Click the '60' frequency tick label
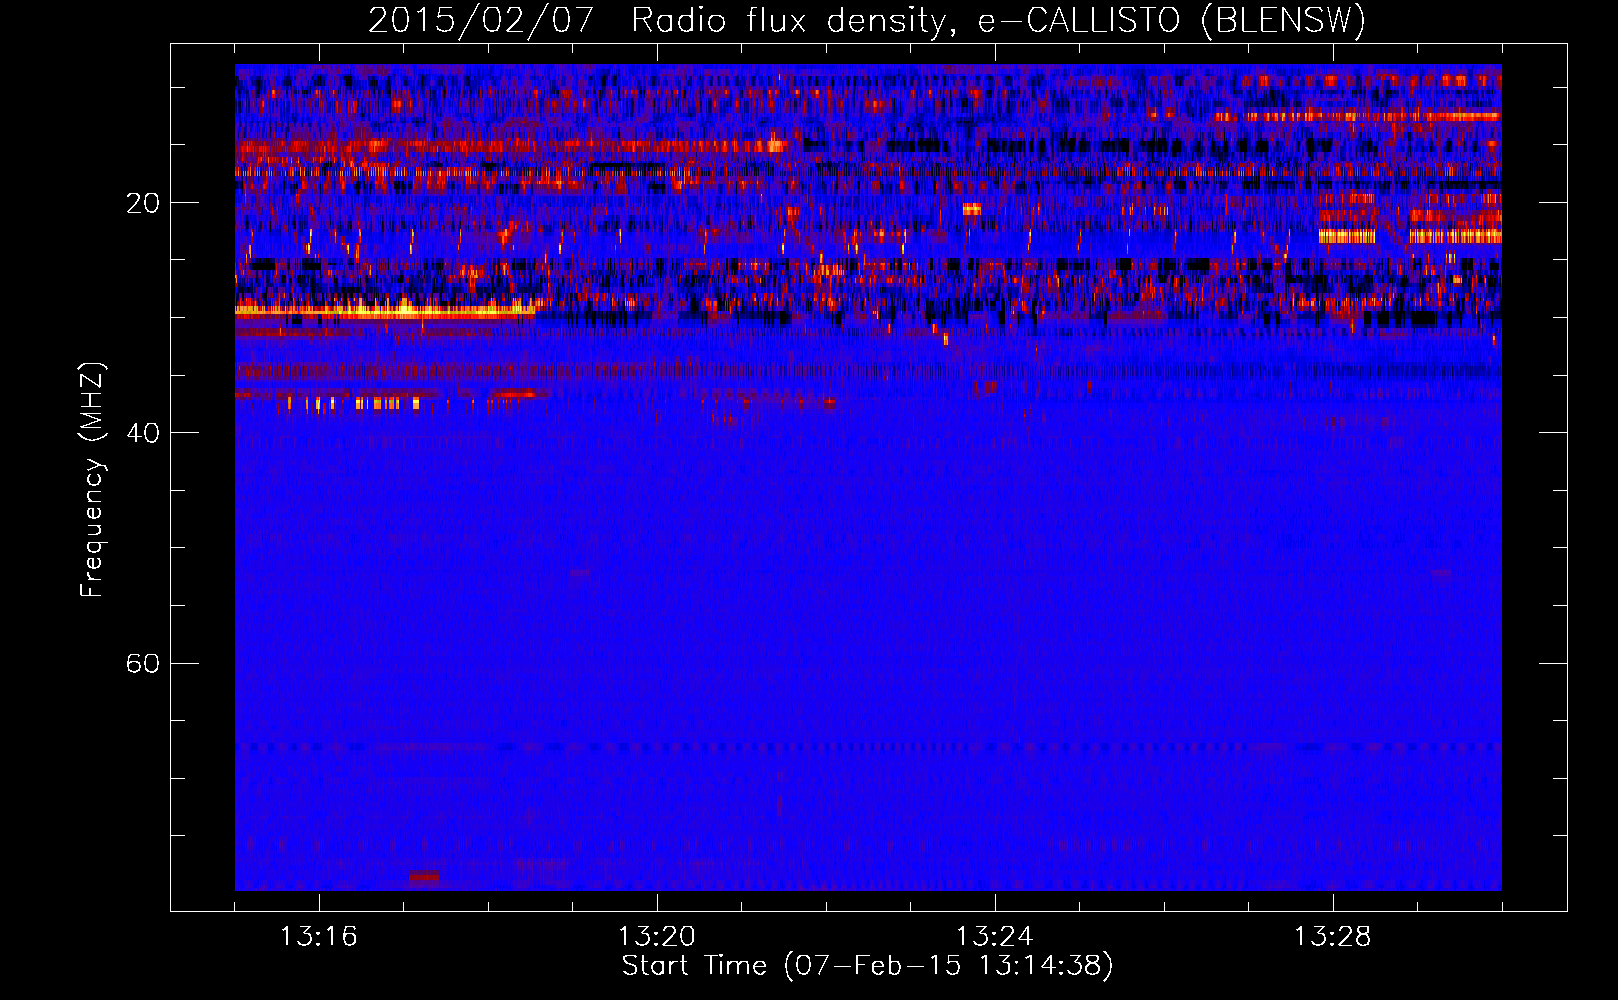The height and width of the screenshot is (1000, 1618). [143, 663]
